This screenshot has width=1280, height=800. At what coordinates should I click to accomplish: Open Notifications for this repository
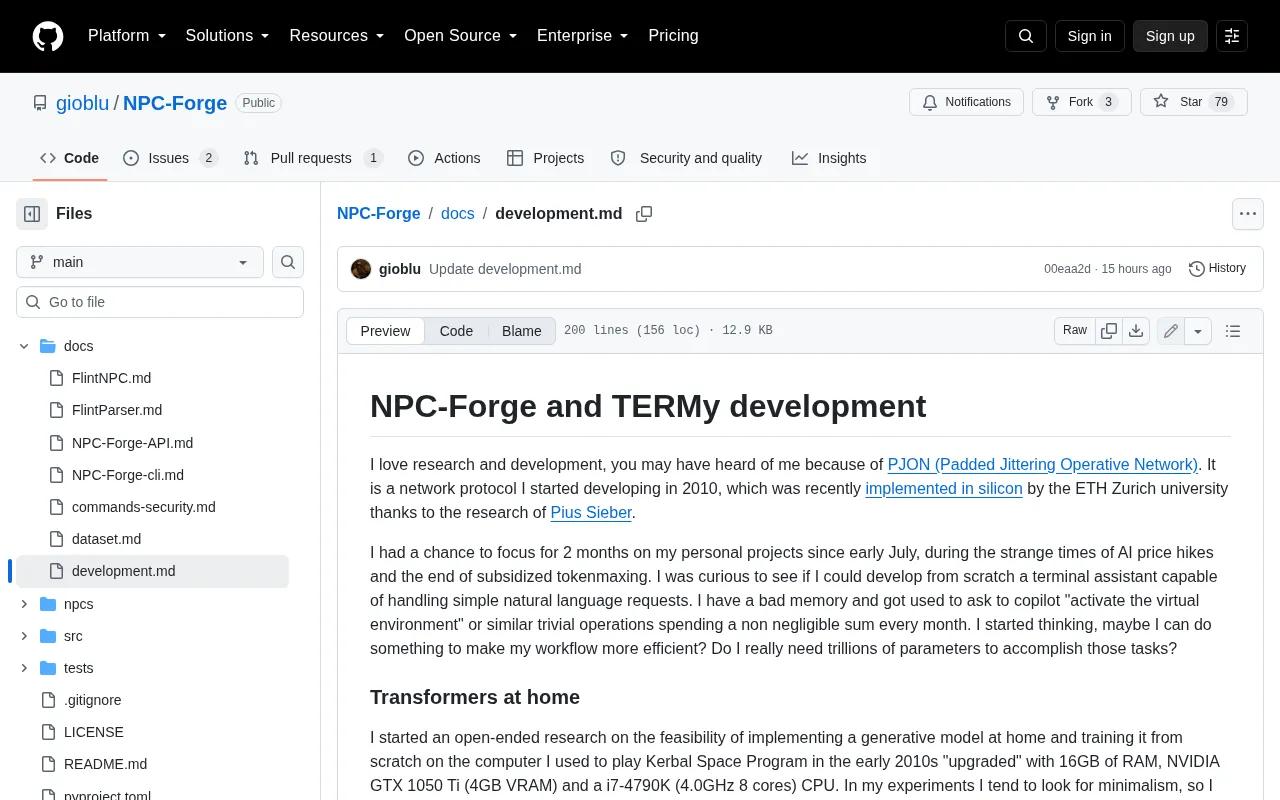[x=966, y=102]
